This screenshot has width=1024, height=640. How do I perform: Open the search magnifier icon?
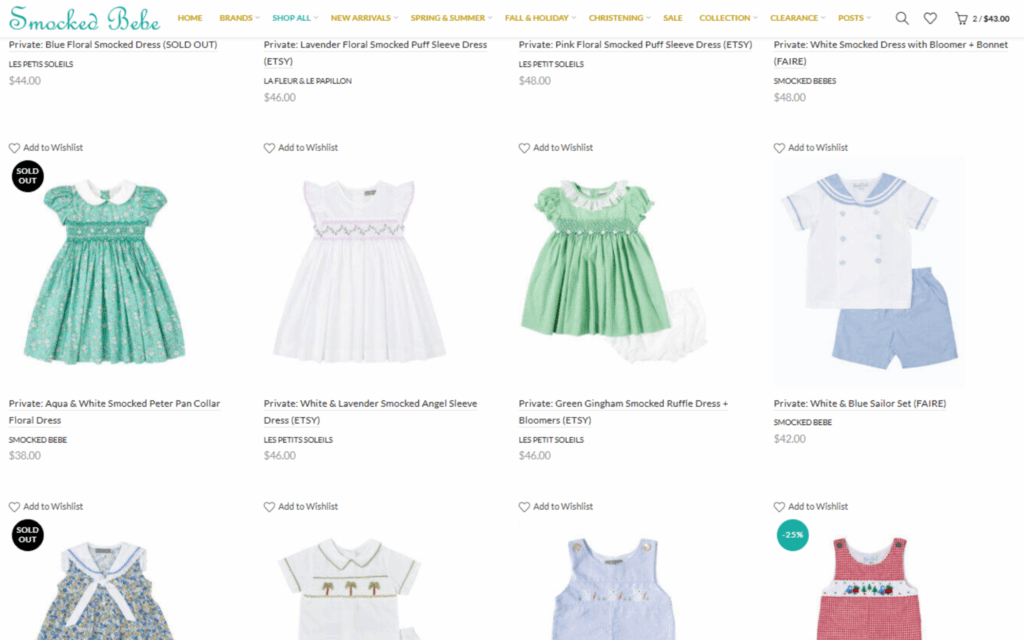[901, 18]
